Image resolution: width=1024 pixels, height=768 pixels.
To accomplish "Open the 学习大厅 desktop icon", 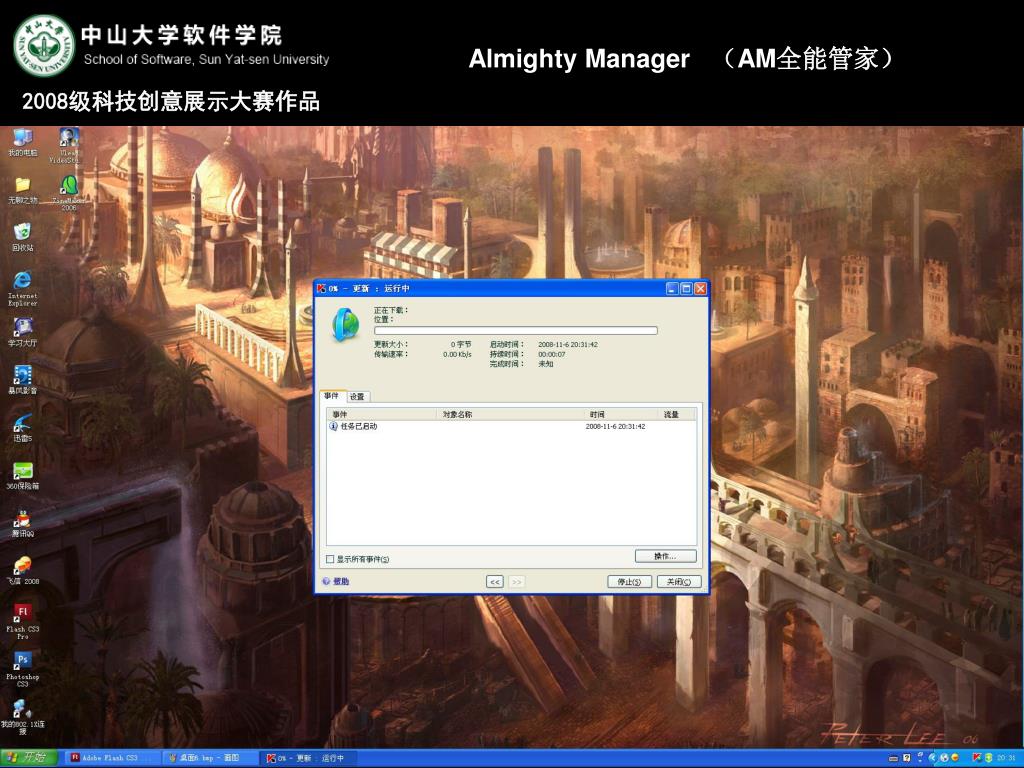I will point(22,332).
